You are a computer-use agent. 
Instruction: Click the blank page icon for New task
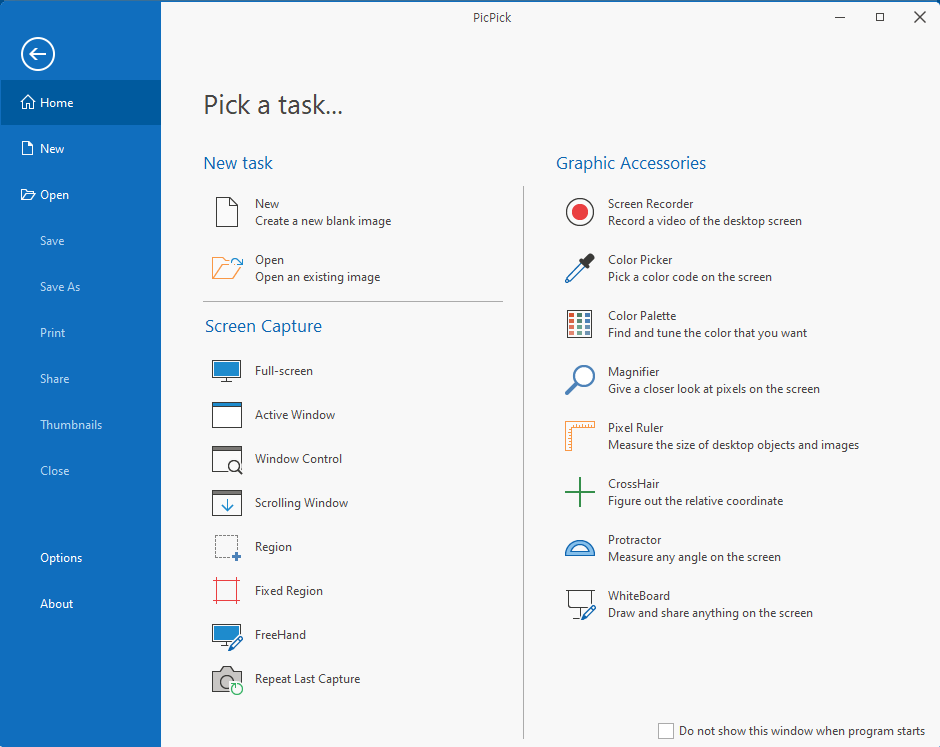tap(227, 212)
